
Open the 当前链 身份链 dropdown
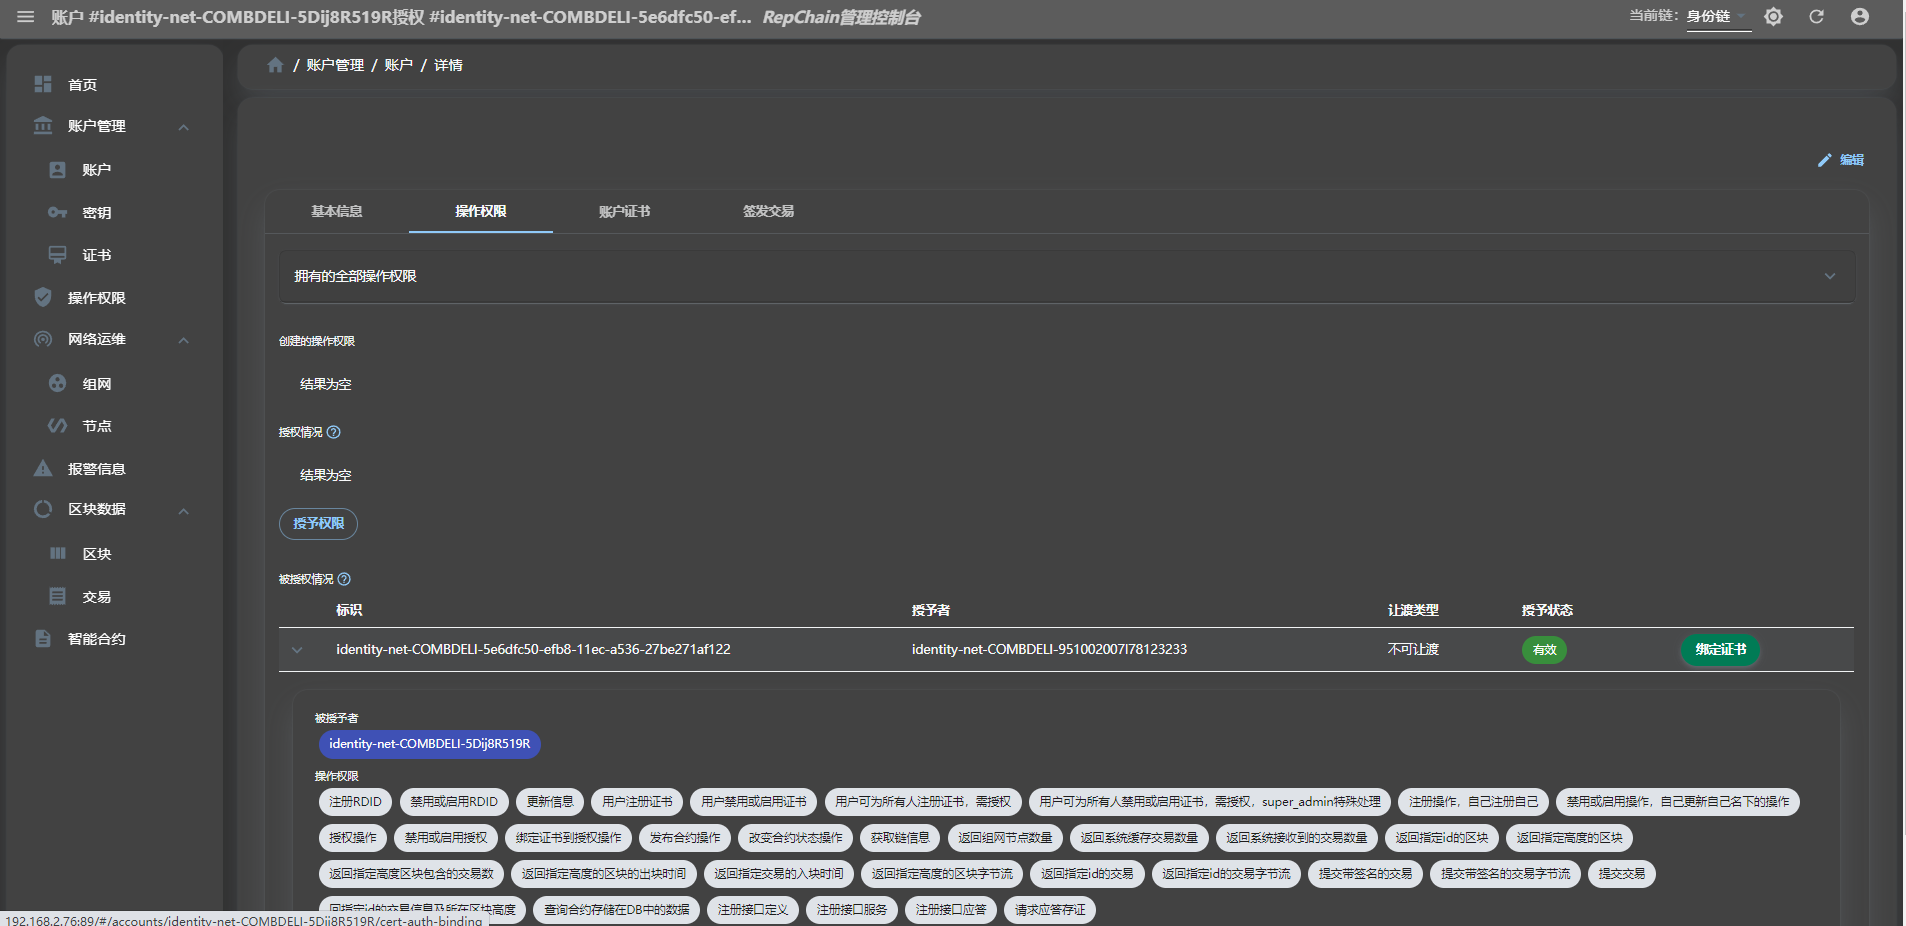click(x=1718, y=16)
